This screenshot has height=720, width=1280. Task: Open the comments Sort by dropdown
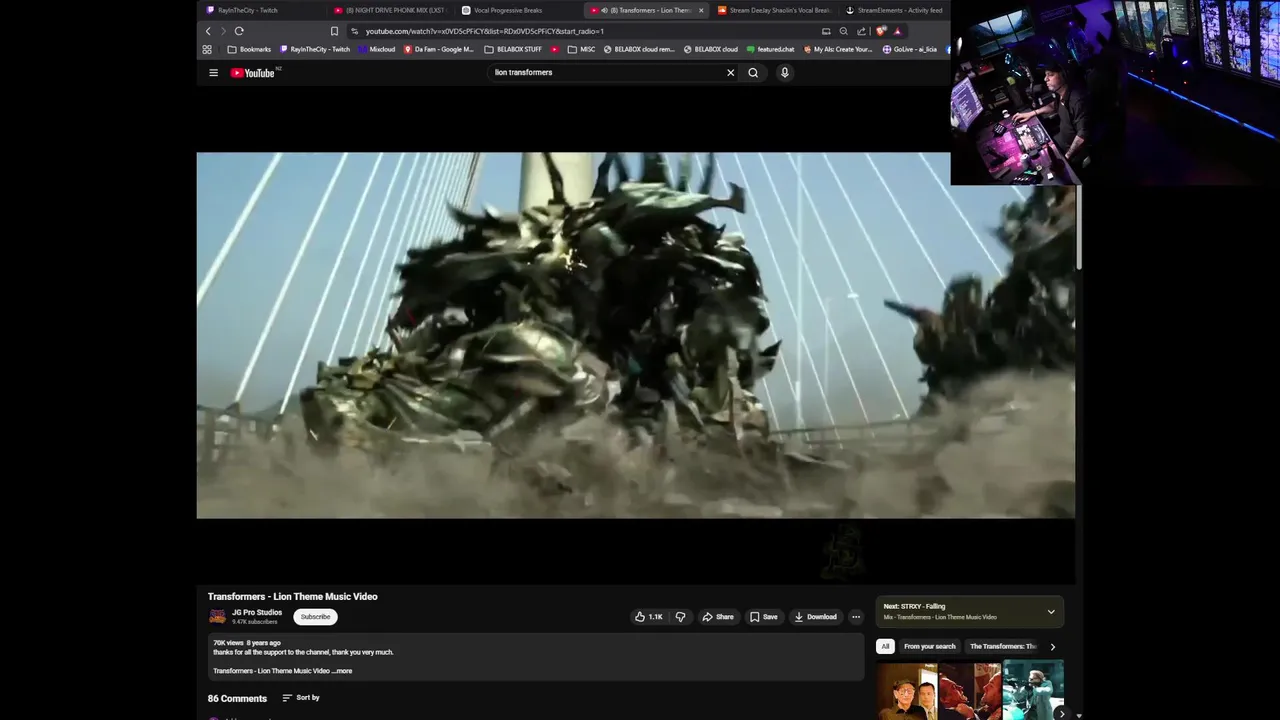301,698
